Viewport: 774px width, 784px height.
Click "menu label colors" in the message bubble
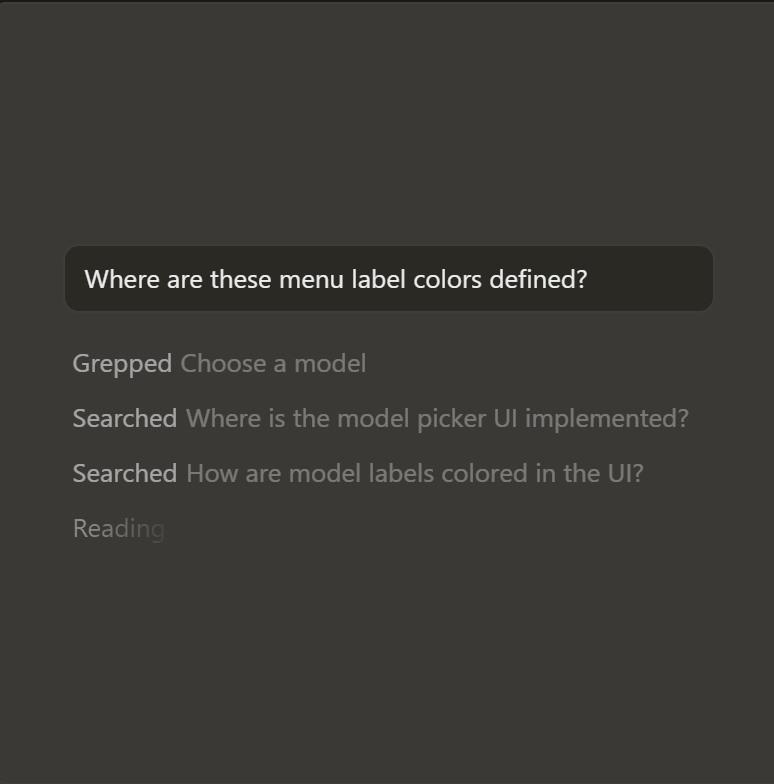[x=380, y=279]
